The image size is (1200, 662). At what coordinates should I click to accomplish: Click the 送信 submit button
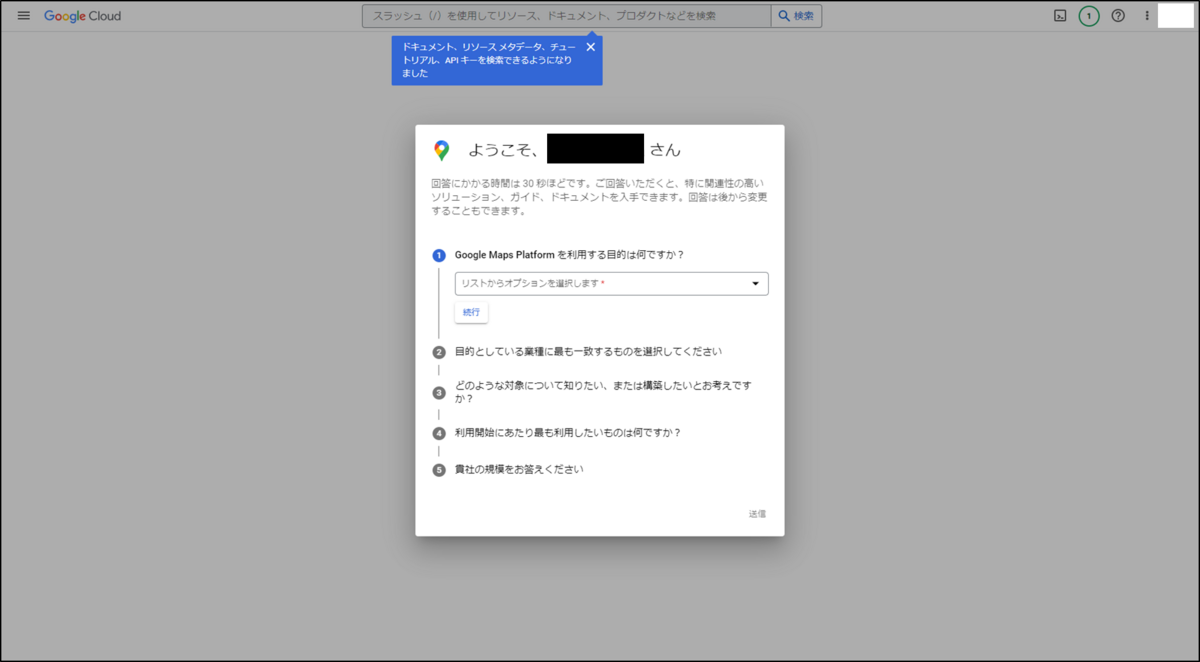[757, 514]
